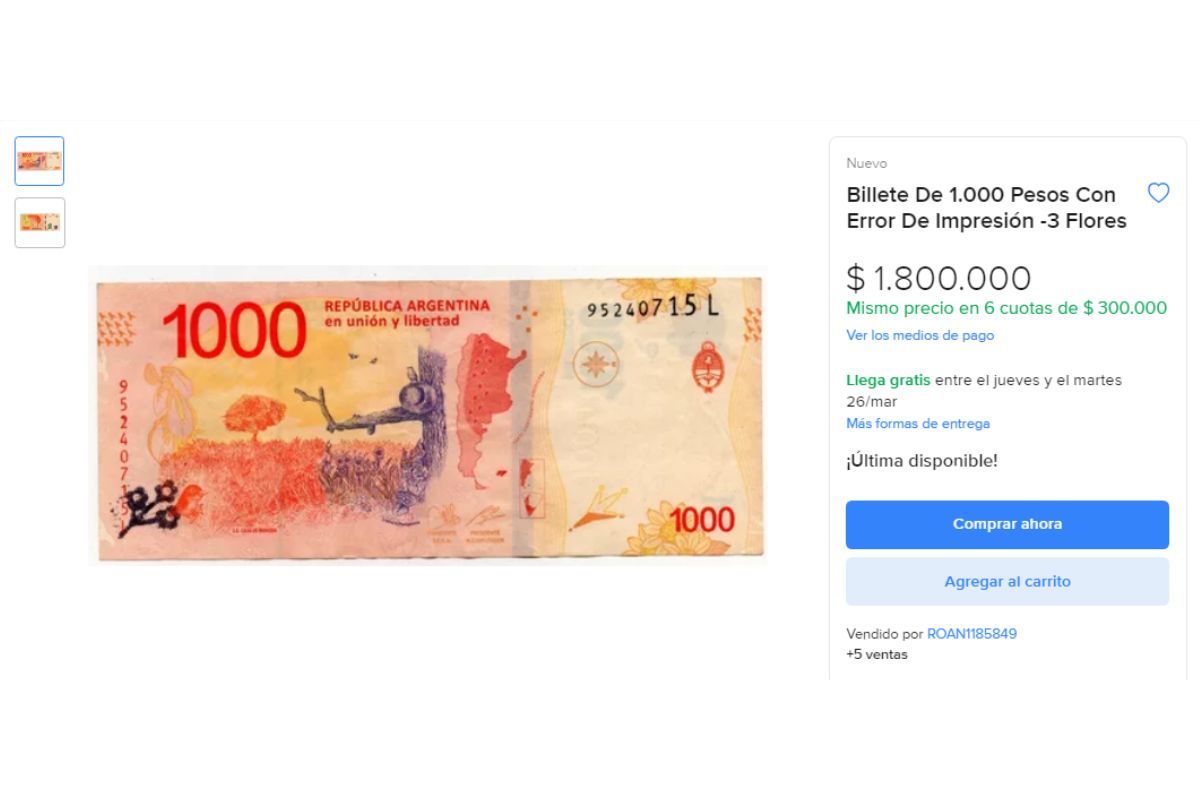Image resolution: width=1200 pixels, height=800 pixels.
Task: Click the Comprar ahora button
Action: (x=1007, y=524)
